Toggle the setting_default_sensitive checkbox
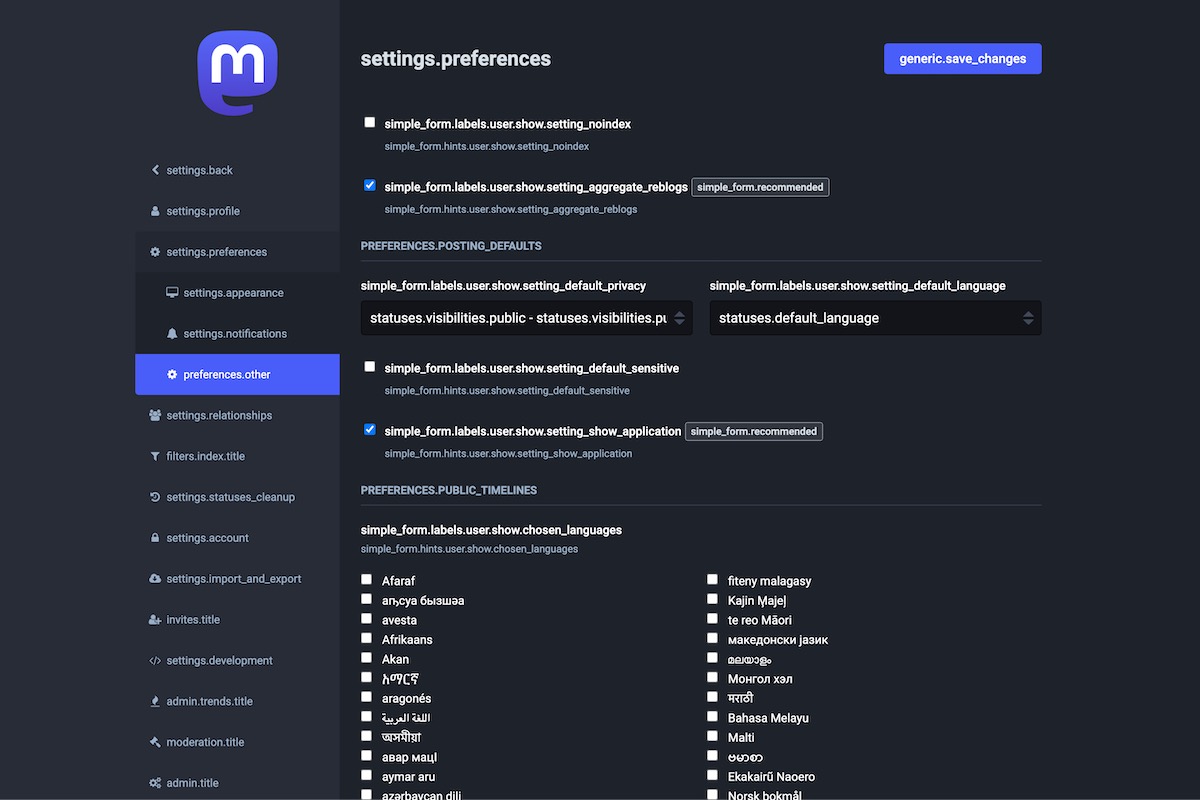Screen dimensions: 1200x800 pyautogui.click(x=370, y=366)
